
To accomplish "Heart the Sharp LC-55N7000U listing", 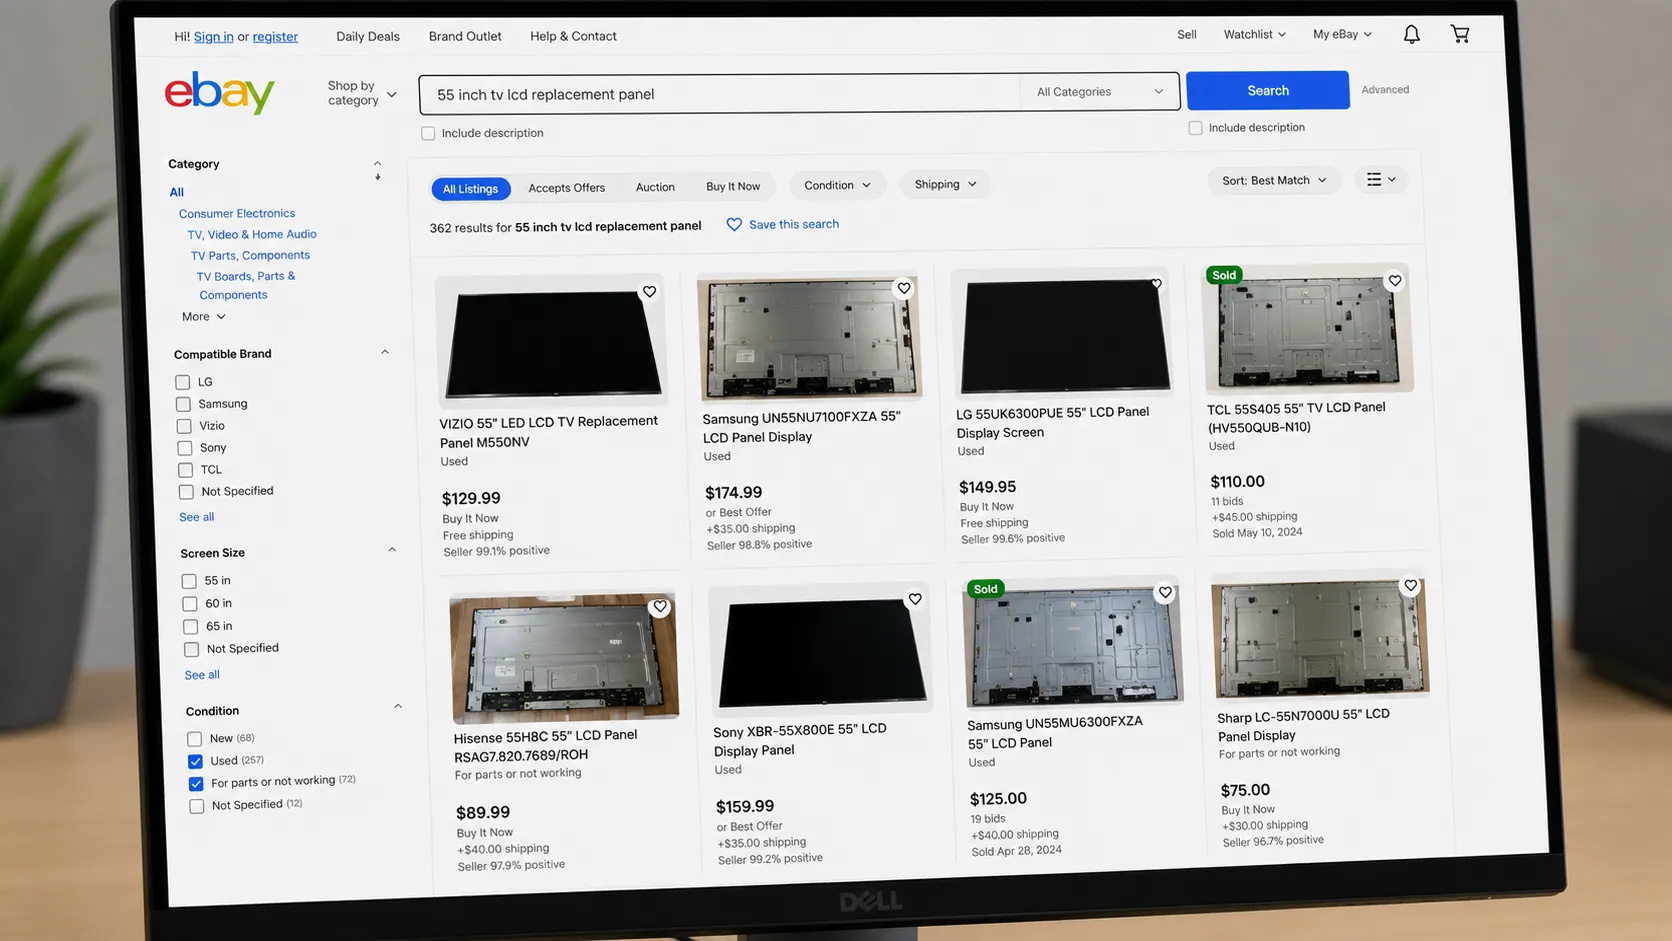I will [1410, 586].
